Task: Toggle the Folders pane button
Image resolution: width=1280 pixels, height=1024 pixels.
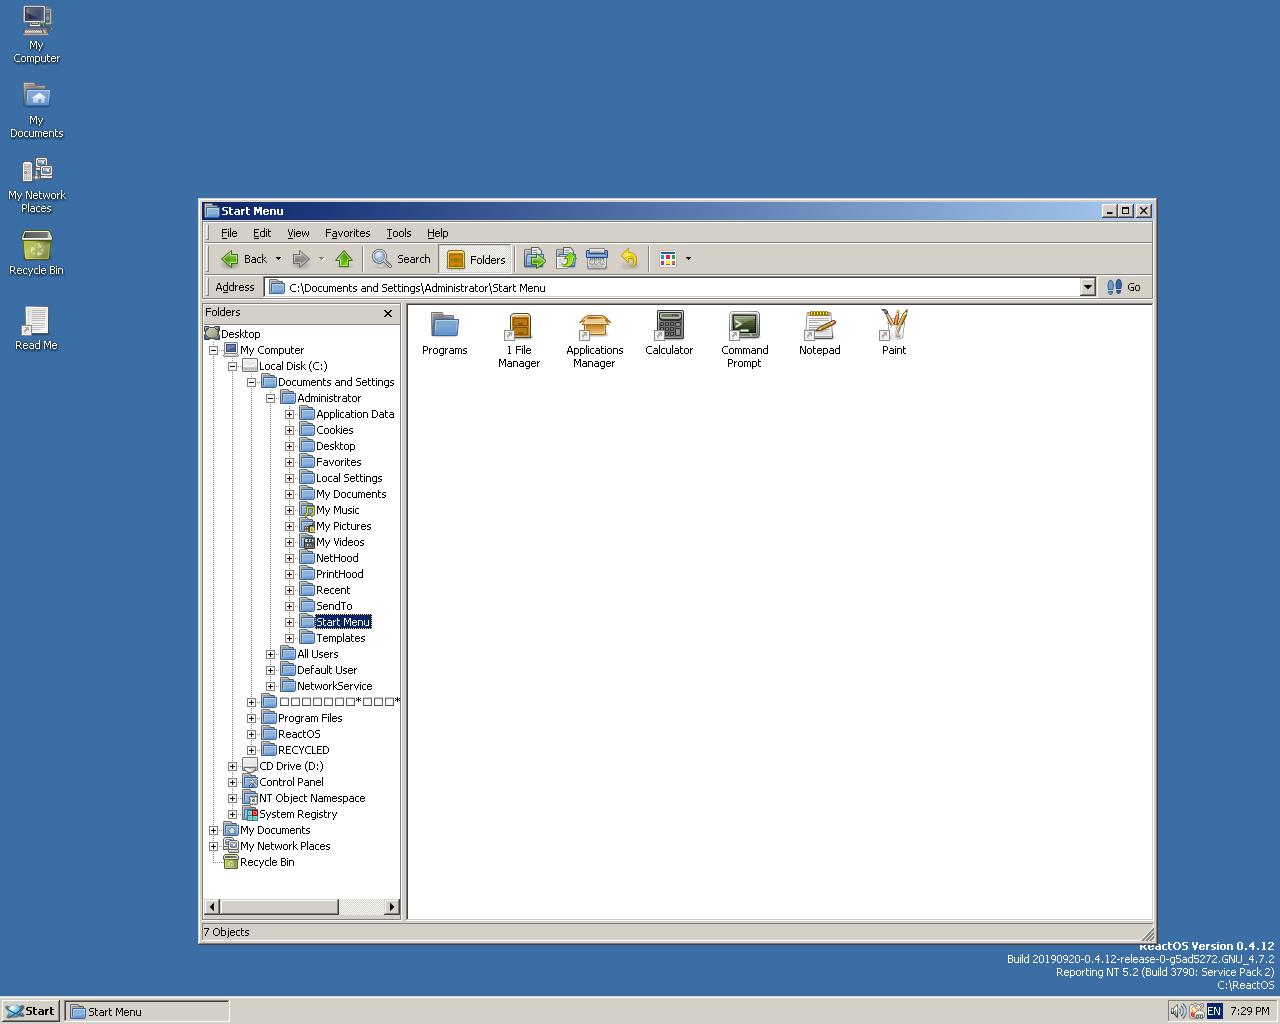Action: [x=476, y=259]
